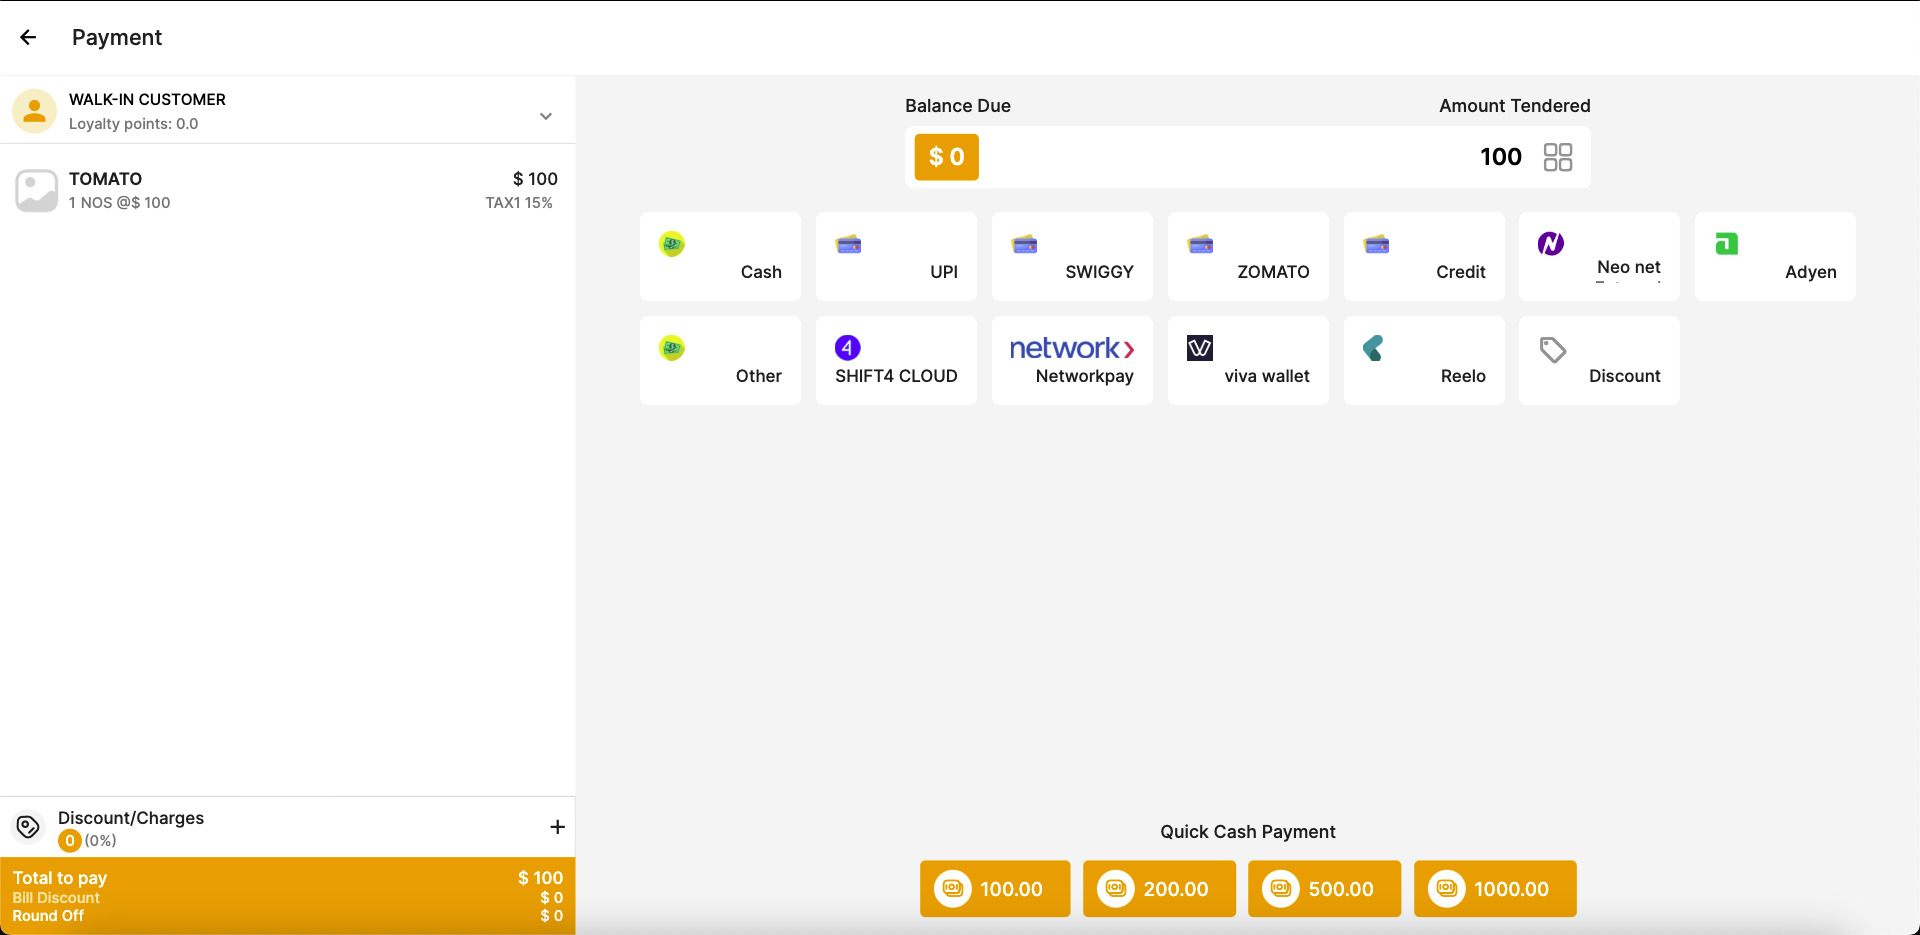
Task: Choose ZOMATO payment option
Action: pyautogui.click(x=1248, y=256)
